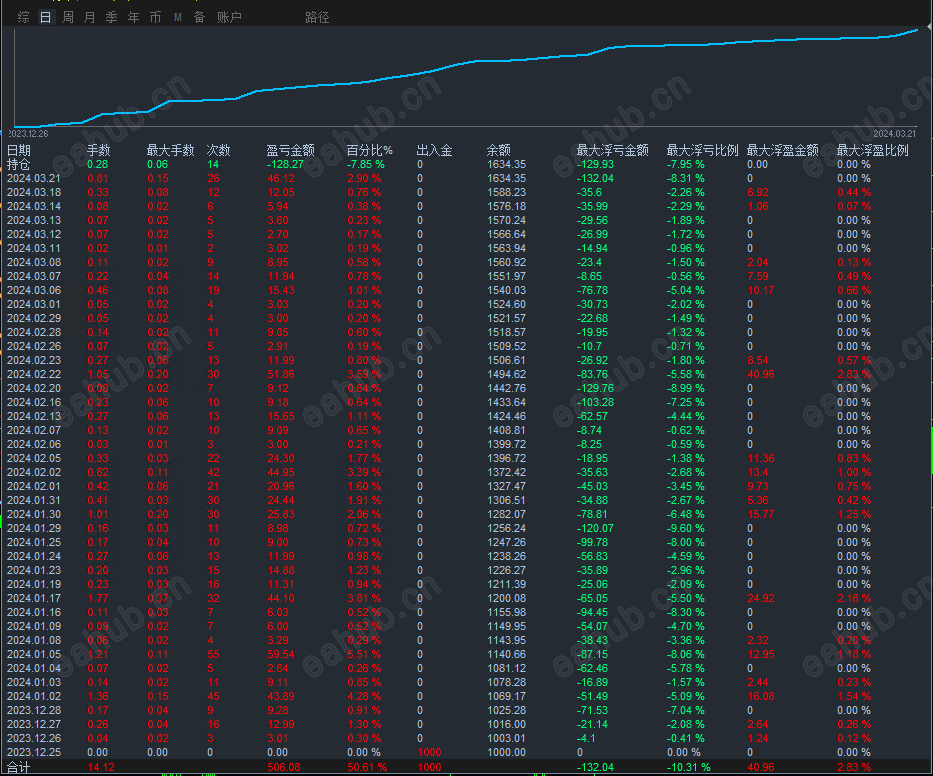Click the 合计 totals row label
933x776 pixels.
click(18, 767)
